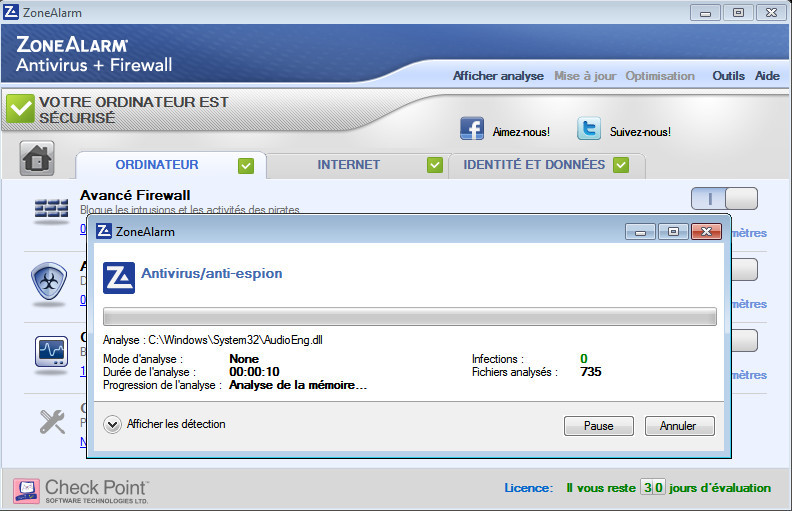The width and height of the screenshot is (792, 511).
Task: Maximize the scan dialog window
Action: 673,231
